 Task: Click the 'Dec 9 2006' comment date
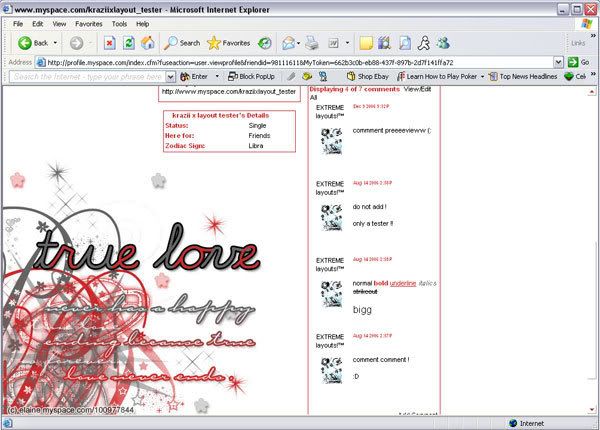(371, 106)
